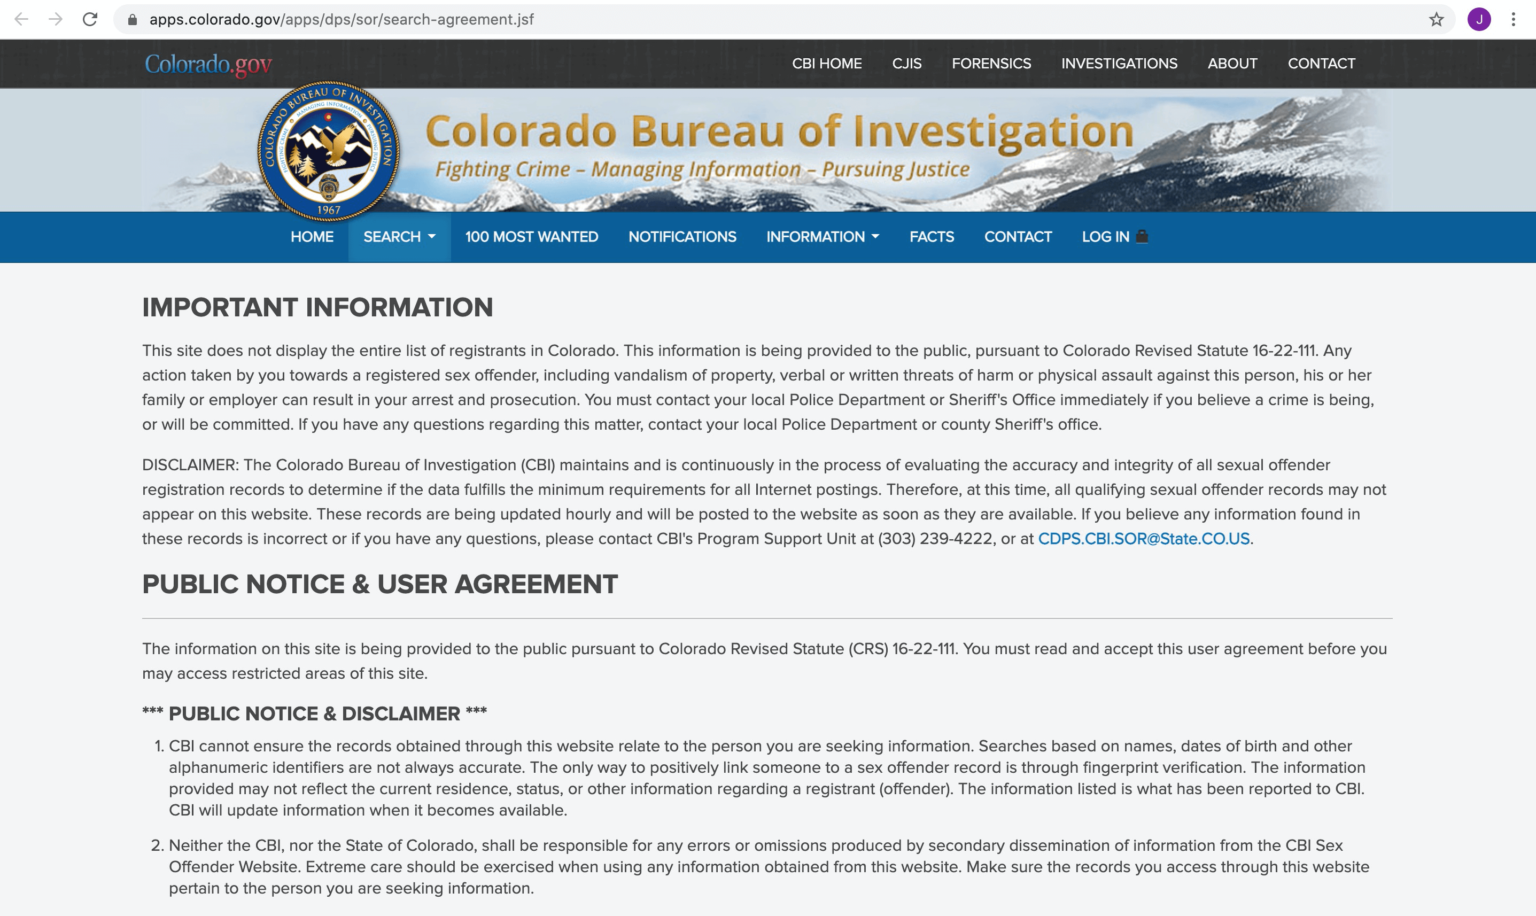Click the browser back arrow
The width and height of the screenshot is (1536, 916).
[21, 19]
